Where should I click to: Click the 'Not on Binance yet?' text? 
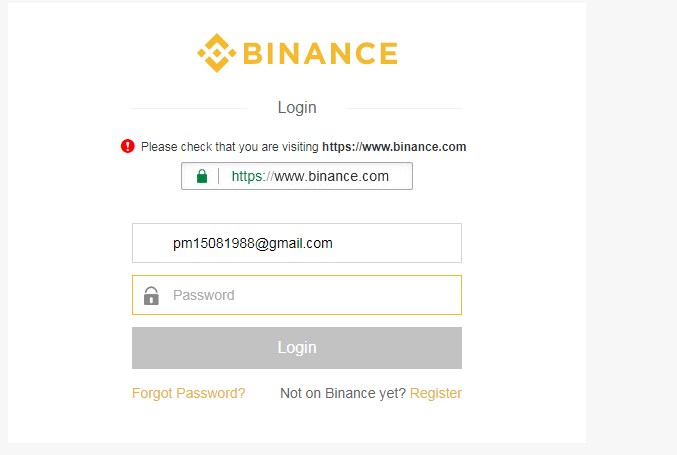(343, 393)
